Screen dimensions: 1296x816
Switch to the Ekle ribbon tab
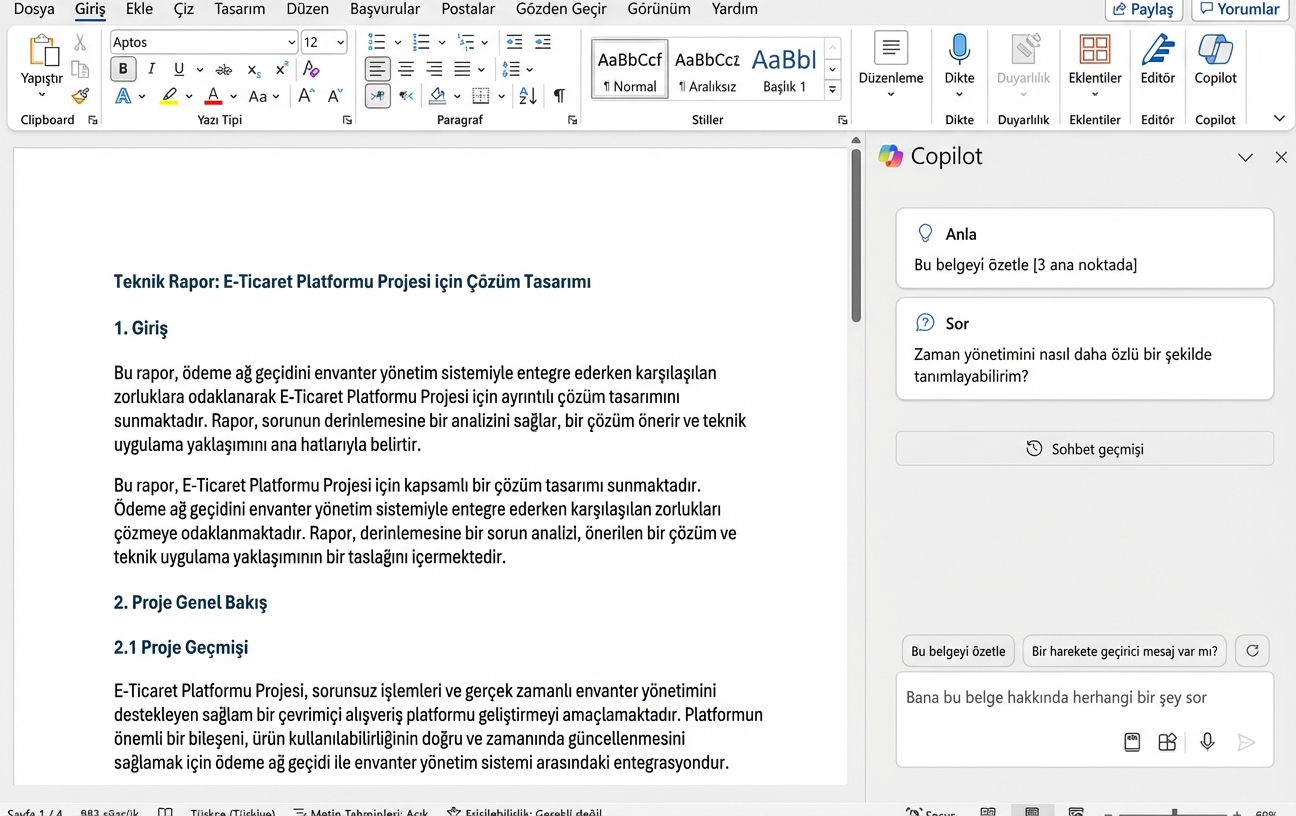click(x=139, y=9)
